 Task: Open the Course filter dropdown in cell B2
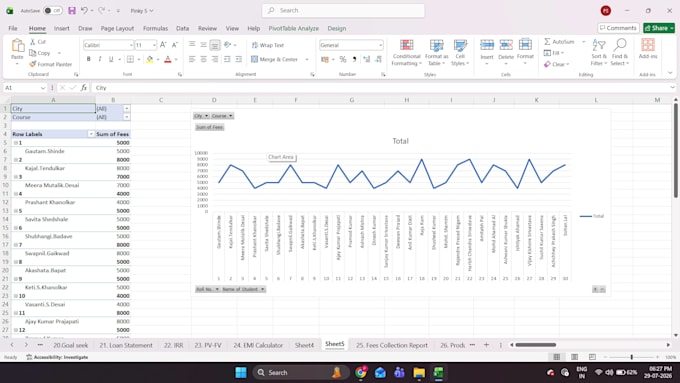(x=126, y=117)
